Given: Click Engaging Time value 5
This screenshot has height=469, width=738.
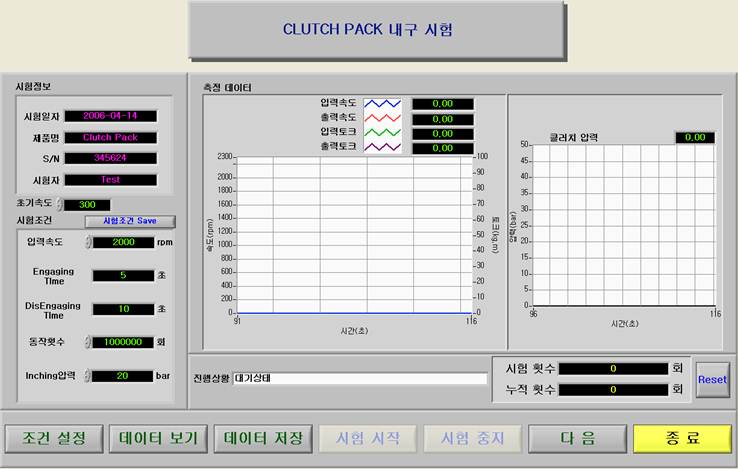Looking at the screenshot, I should pos(123,275).
